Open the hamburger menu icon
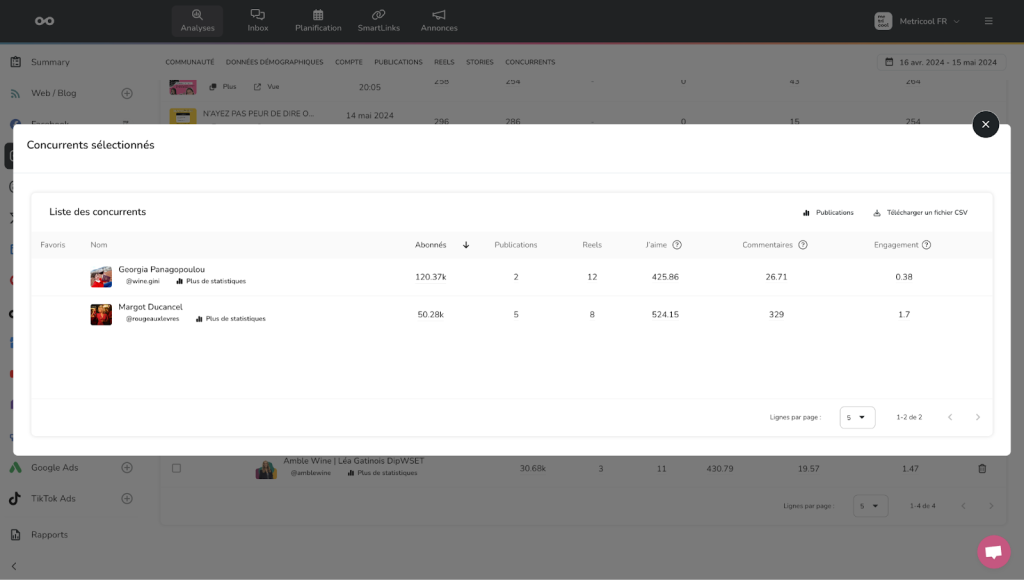The width and height of the screenshot is (1024, 580). (x=988, y=21)
